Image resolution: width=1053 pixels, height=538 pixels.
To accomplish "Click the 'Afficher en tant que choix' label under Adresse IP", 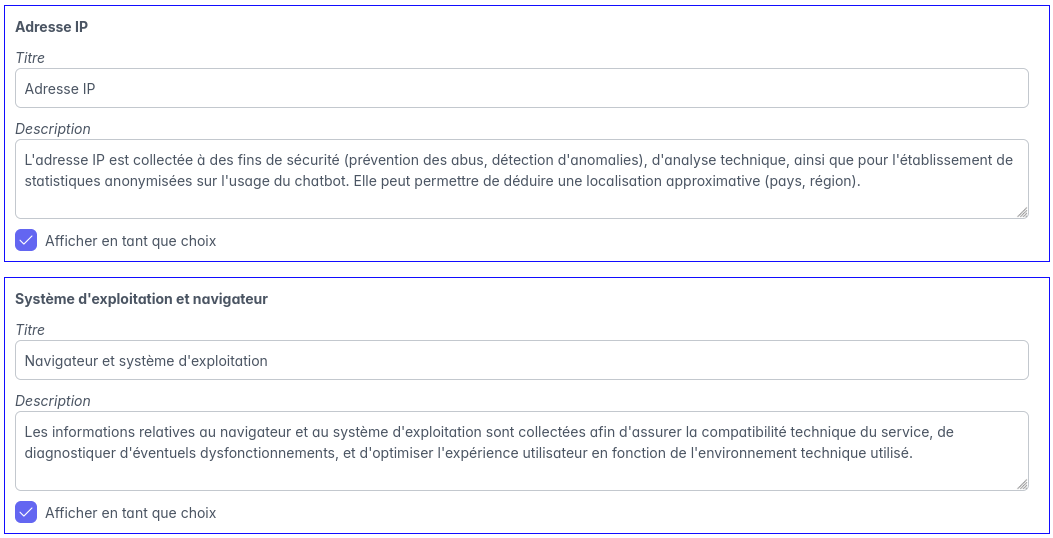I will [x=130, y=241].
